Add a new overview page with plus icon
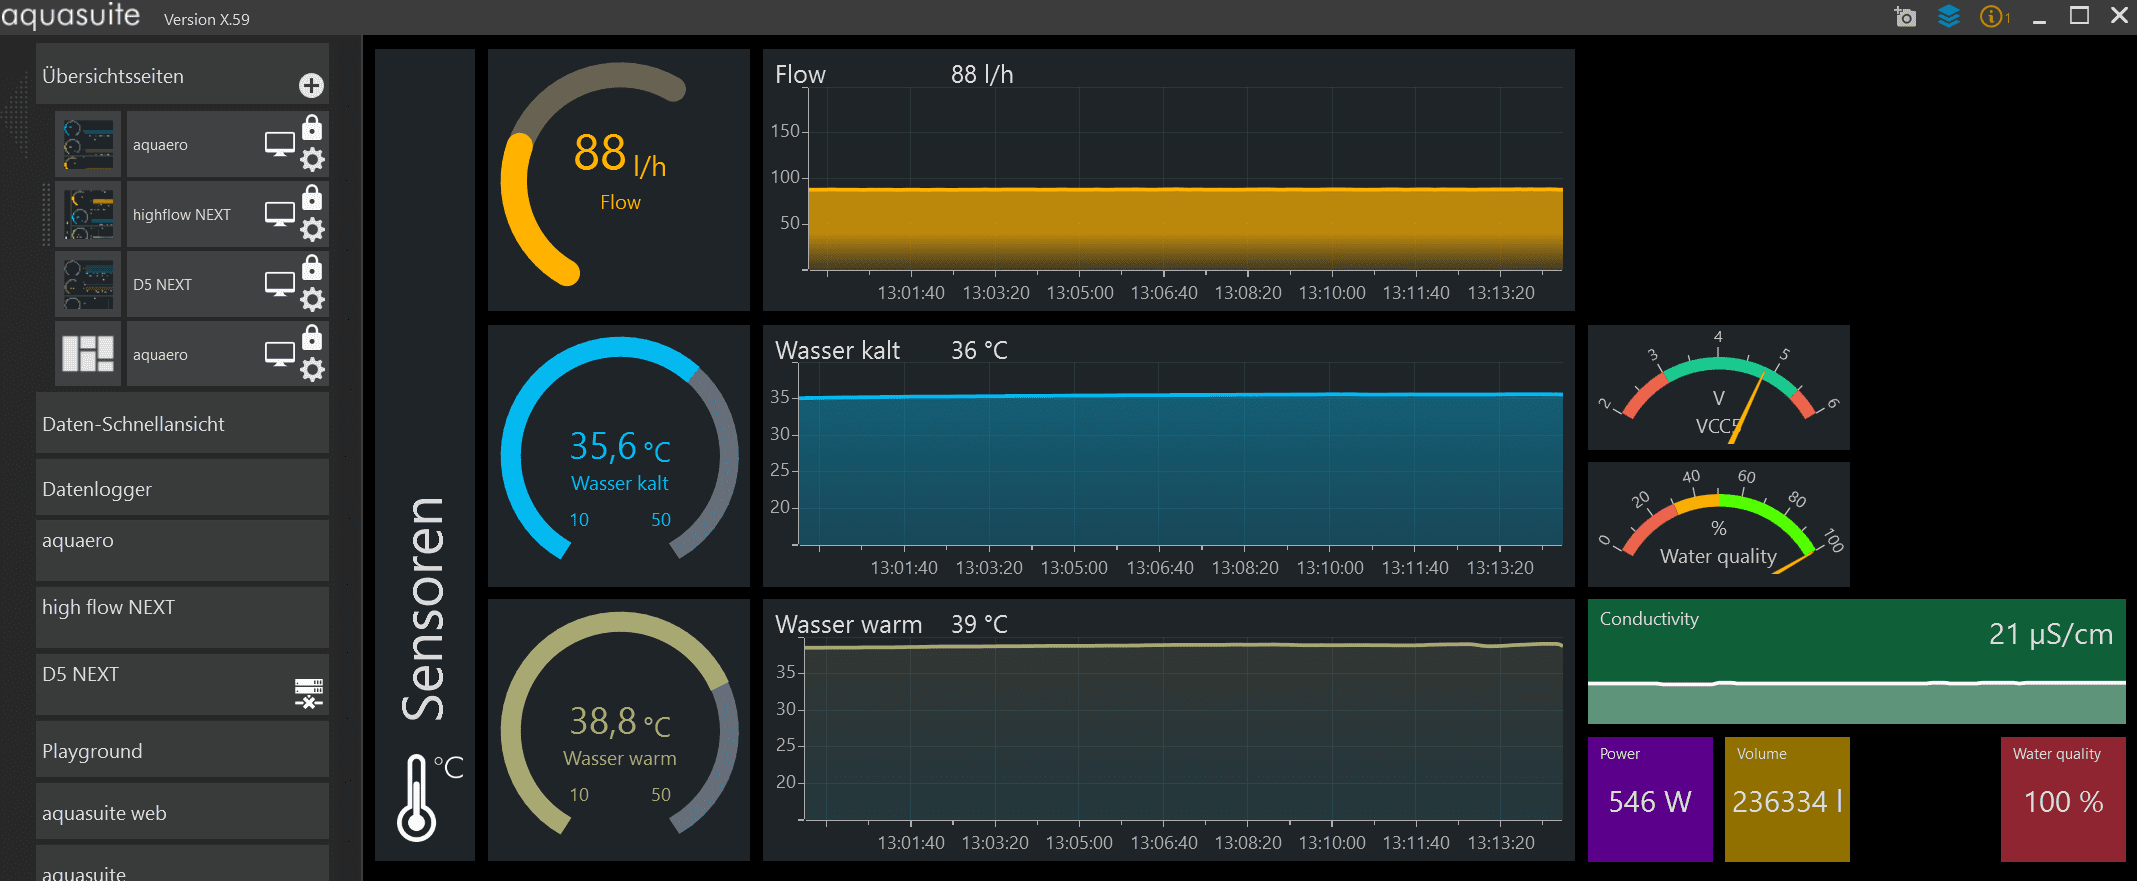Image resolution: width=2137 pixels, height=881 pixels. [x=311, y=86]
